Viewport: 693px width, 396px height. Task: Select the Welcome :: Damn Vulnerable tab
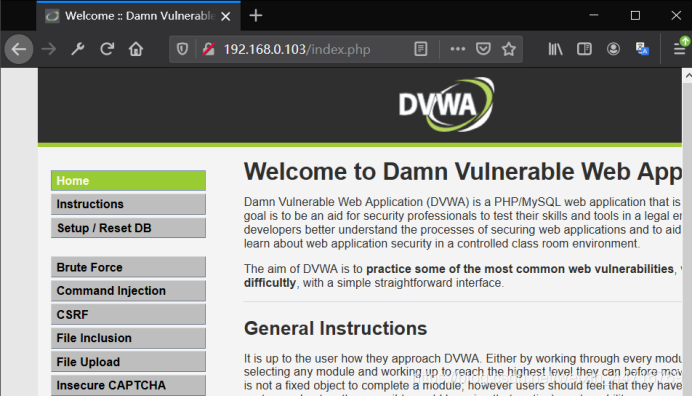coord(139,16)
